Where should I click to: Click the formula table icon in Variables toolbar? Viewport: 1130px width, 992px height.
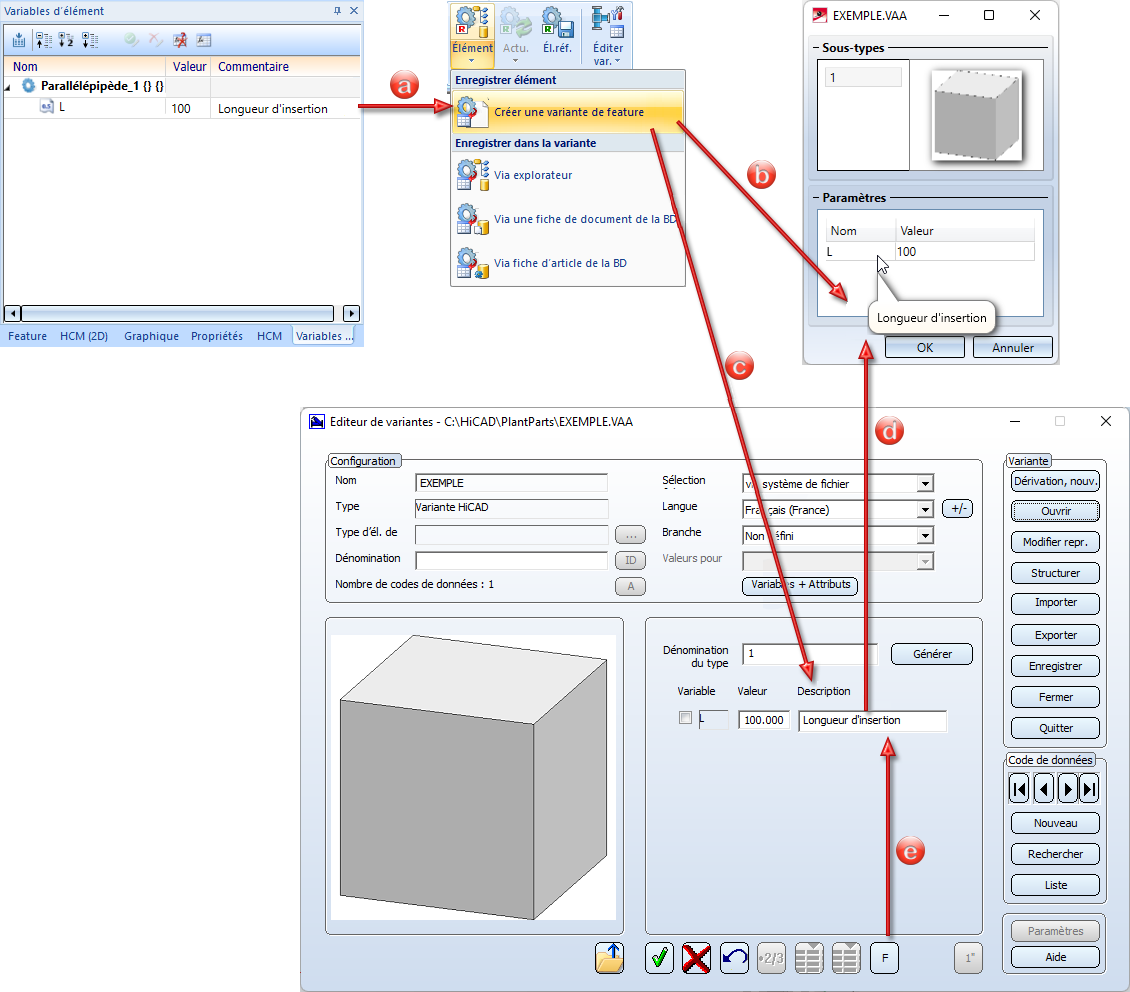point(204,40)
